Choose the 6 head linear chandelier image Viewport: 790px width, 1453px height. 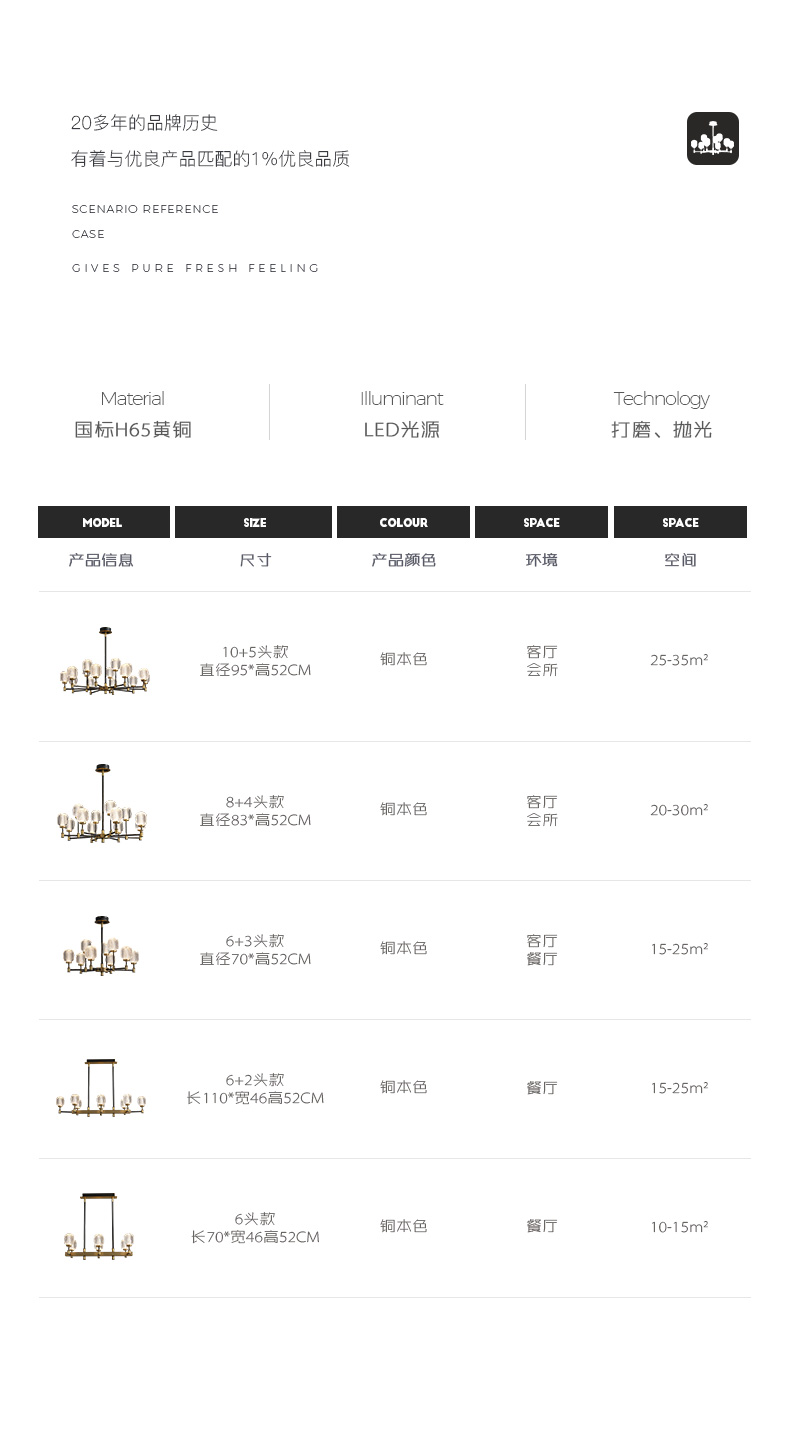pyautogui.click(x=99, y=1227)
